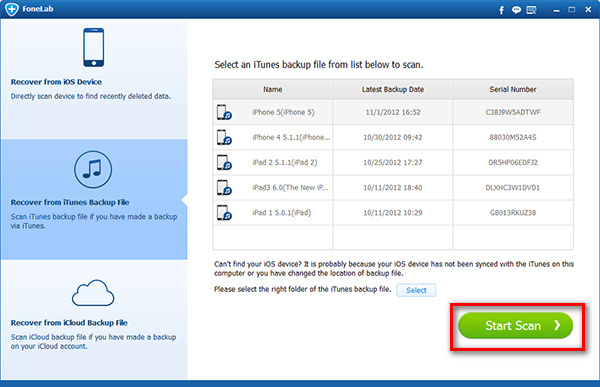
Task: Choose the iPad3 6.0 backup entry
Action: (x=393, y=188)
